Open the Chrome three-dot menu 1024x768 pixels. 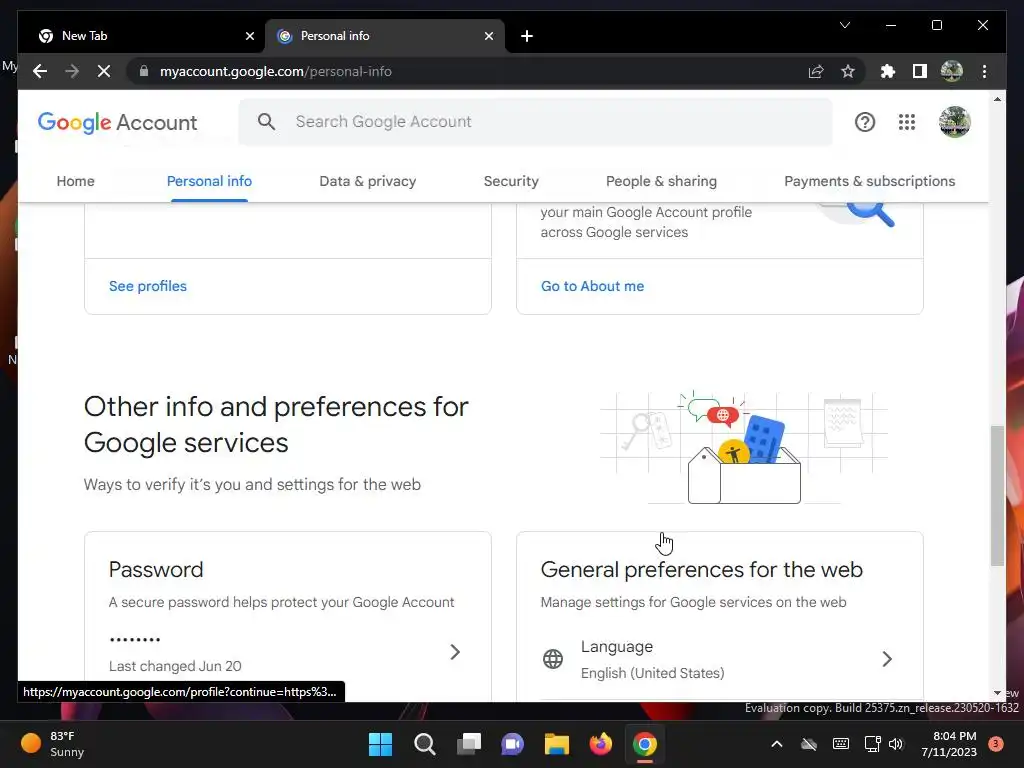[984, 71]
